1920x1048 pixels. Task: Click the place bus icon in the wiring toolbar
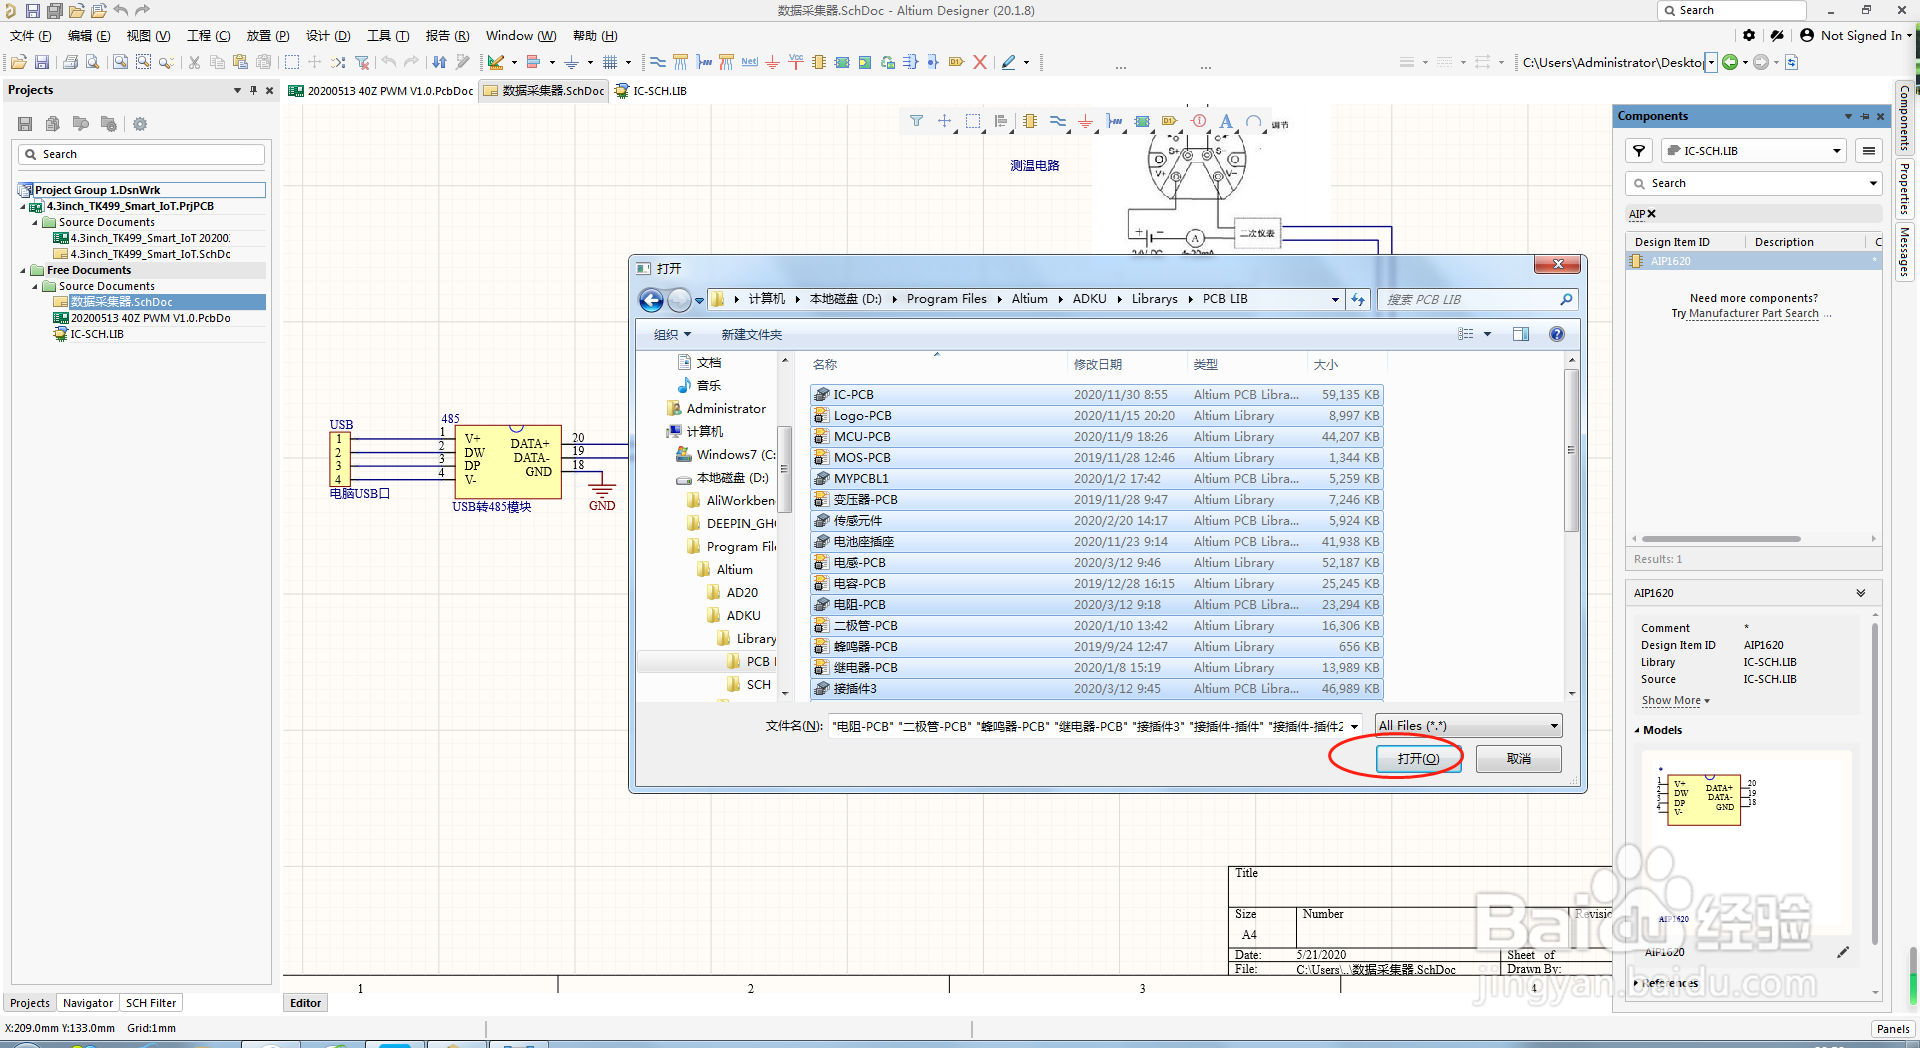[680, 62]
